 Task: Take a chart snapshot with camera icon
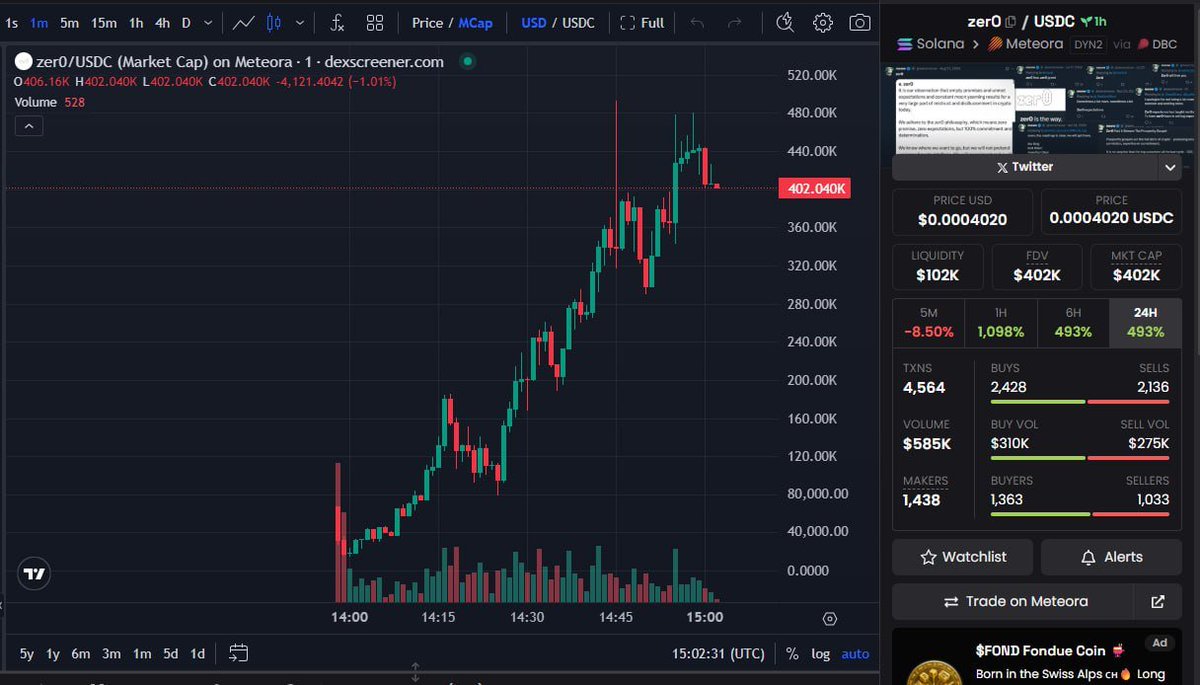(859, 22)
